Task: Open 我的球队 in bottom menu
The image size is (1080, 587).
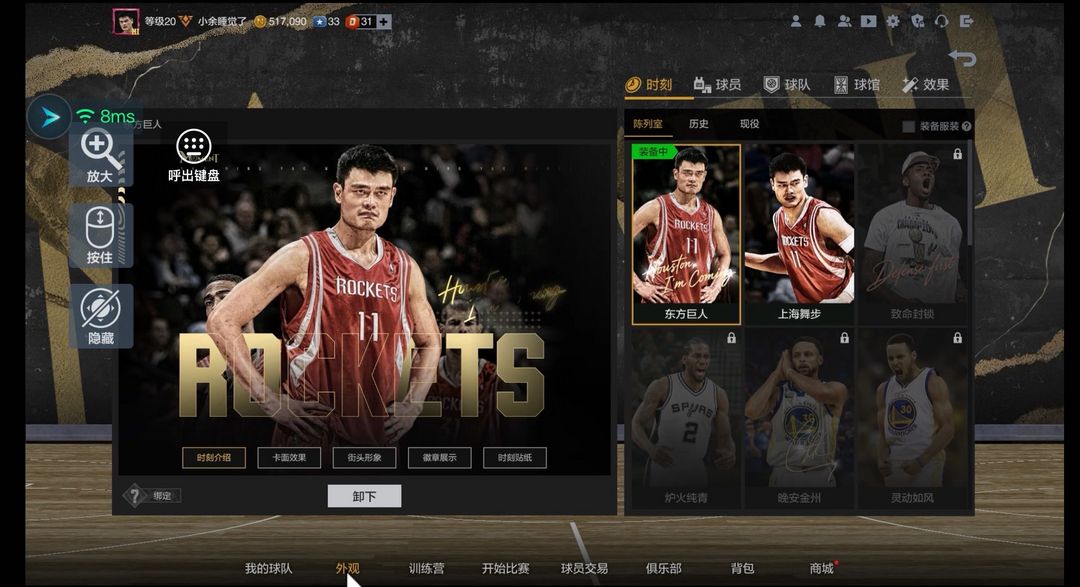Action: 269,568
